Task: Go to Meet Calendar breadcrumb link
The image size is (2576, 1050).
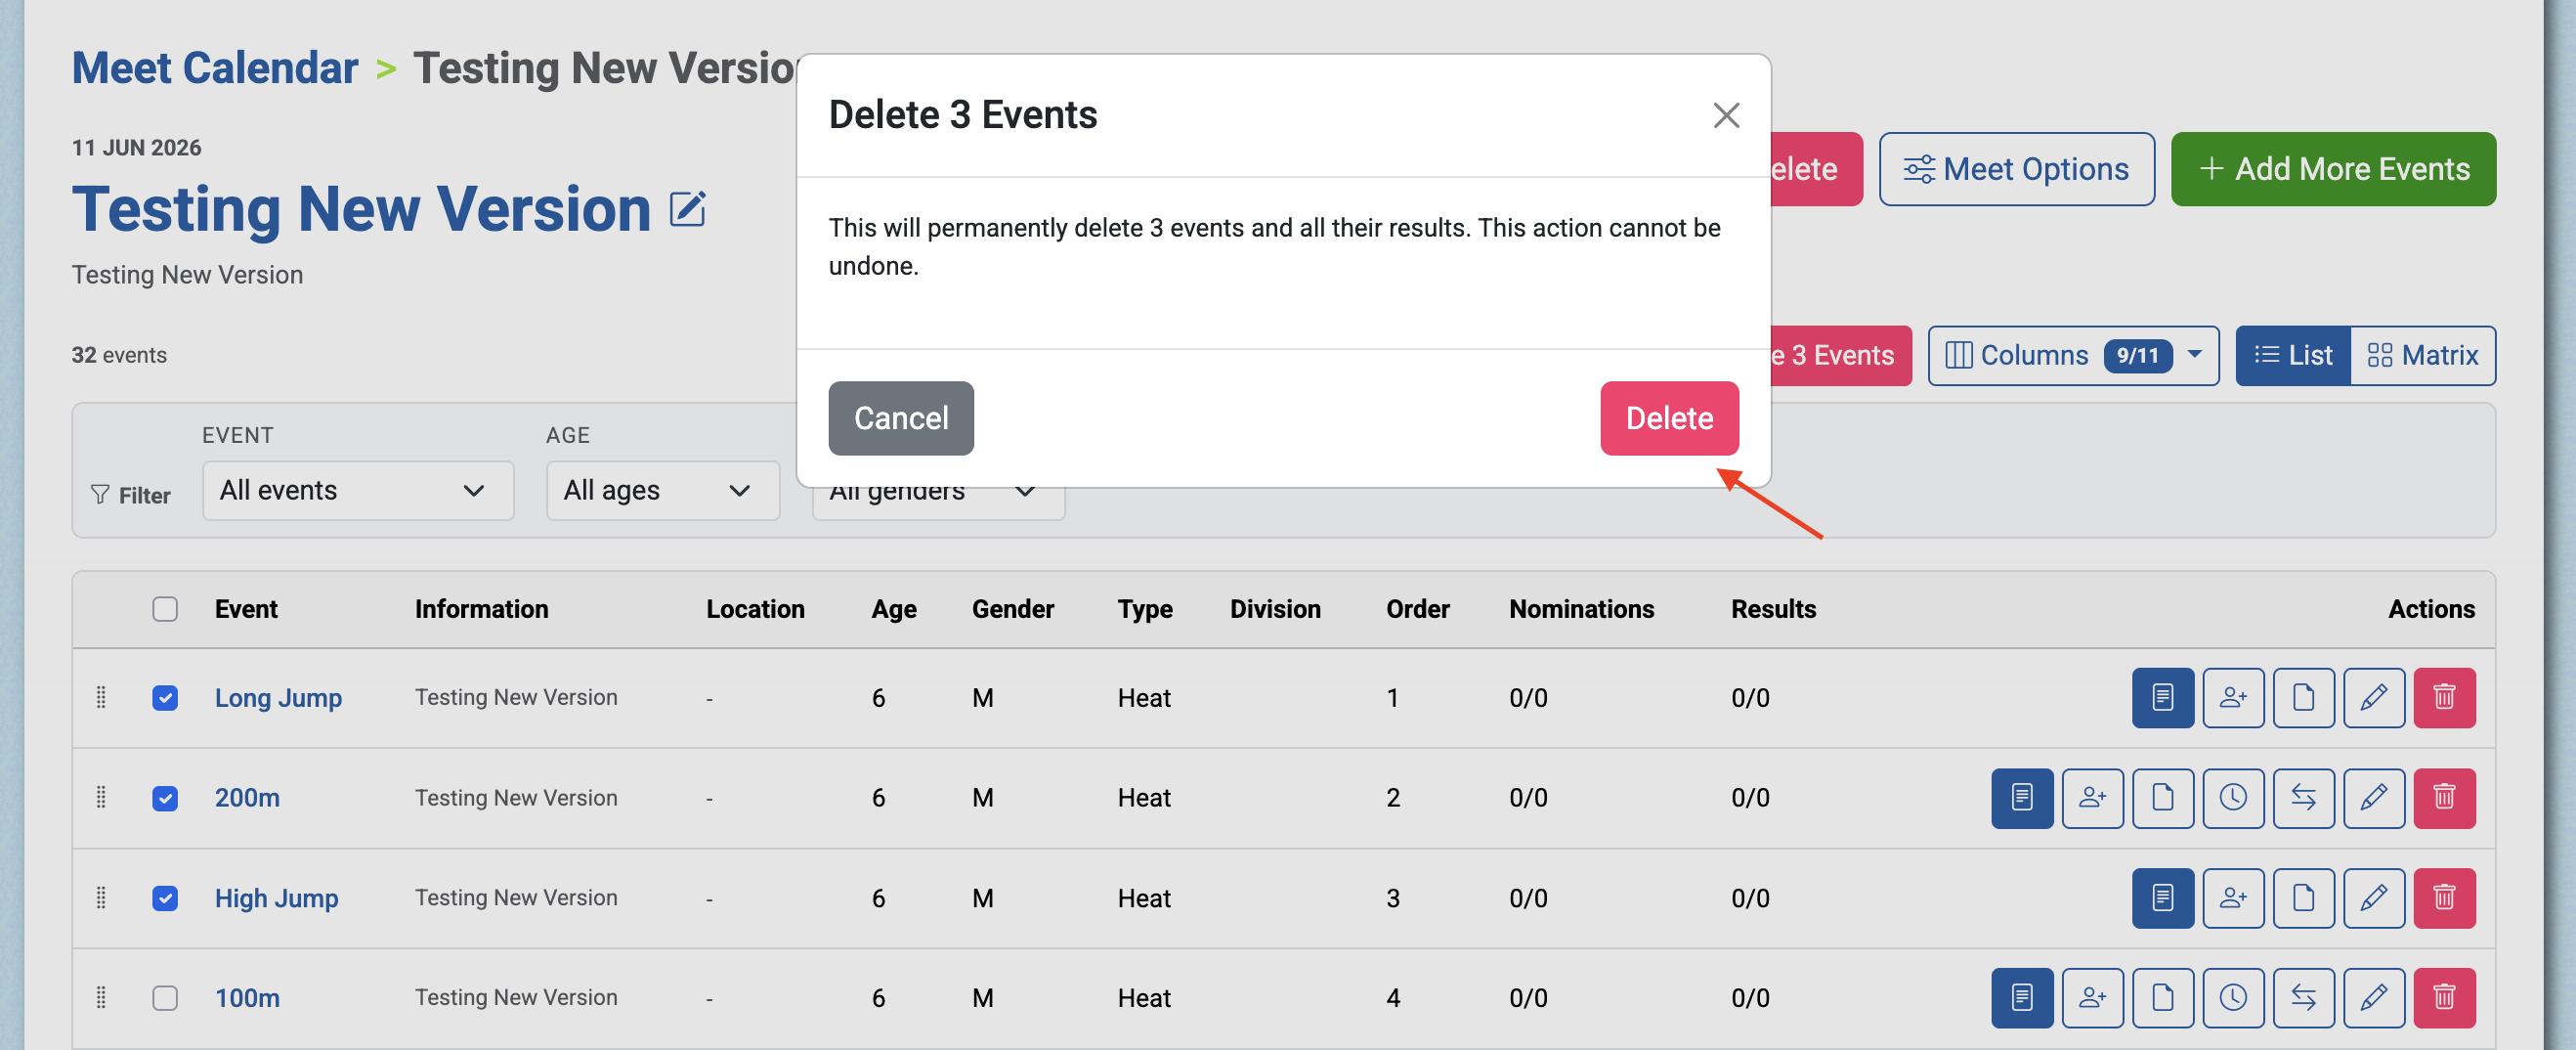Action: 214,68
